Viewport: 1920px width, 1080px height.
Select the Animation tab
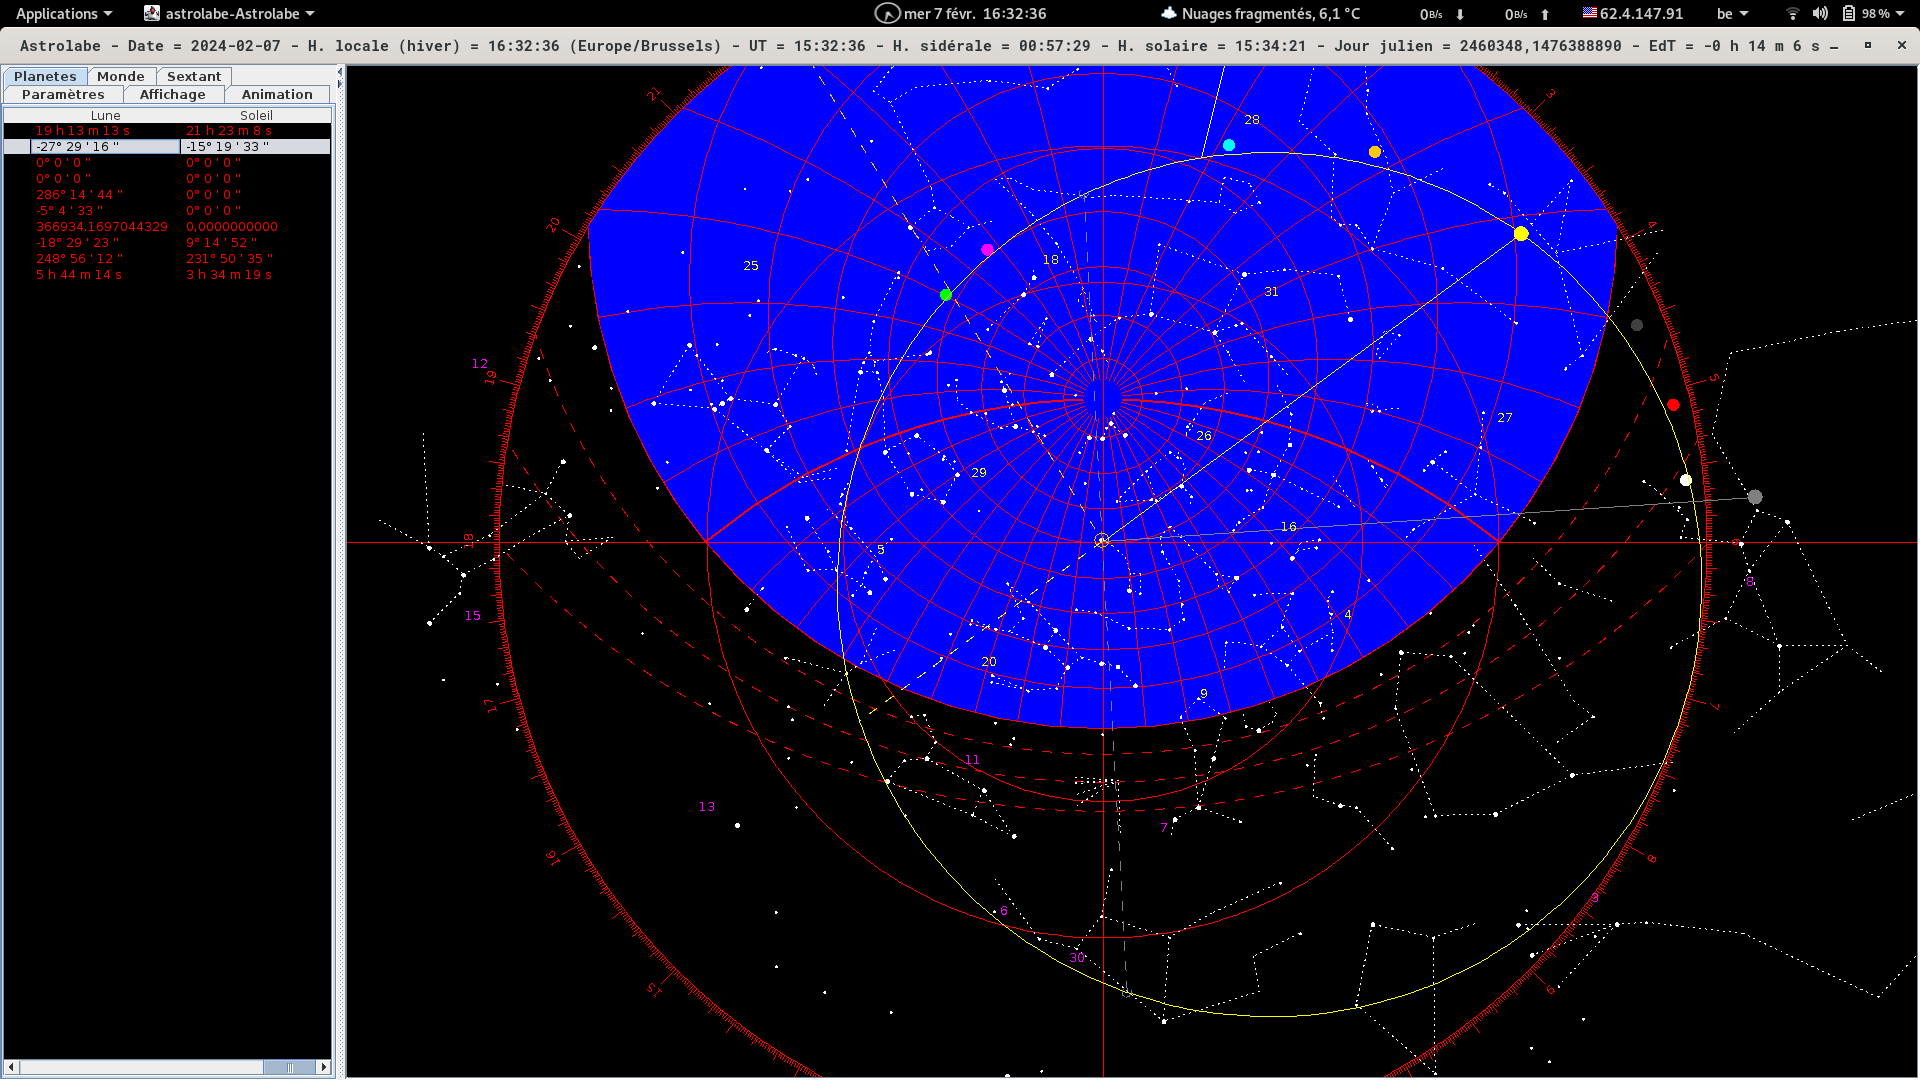277,95
